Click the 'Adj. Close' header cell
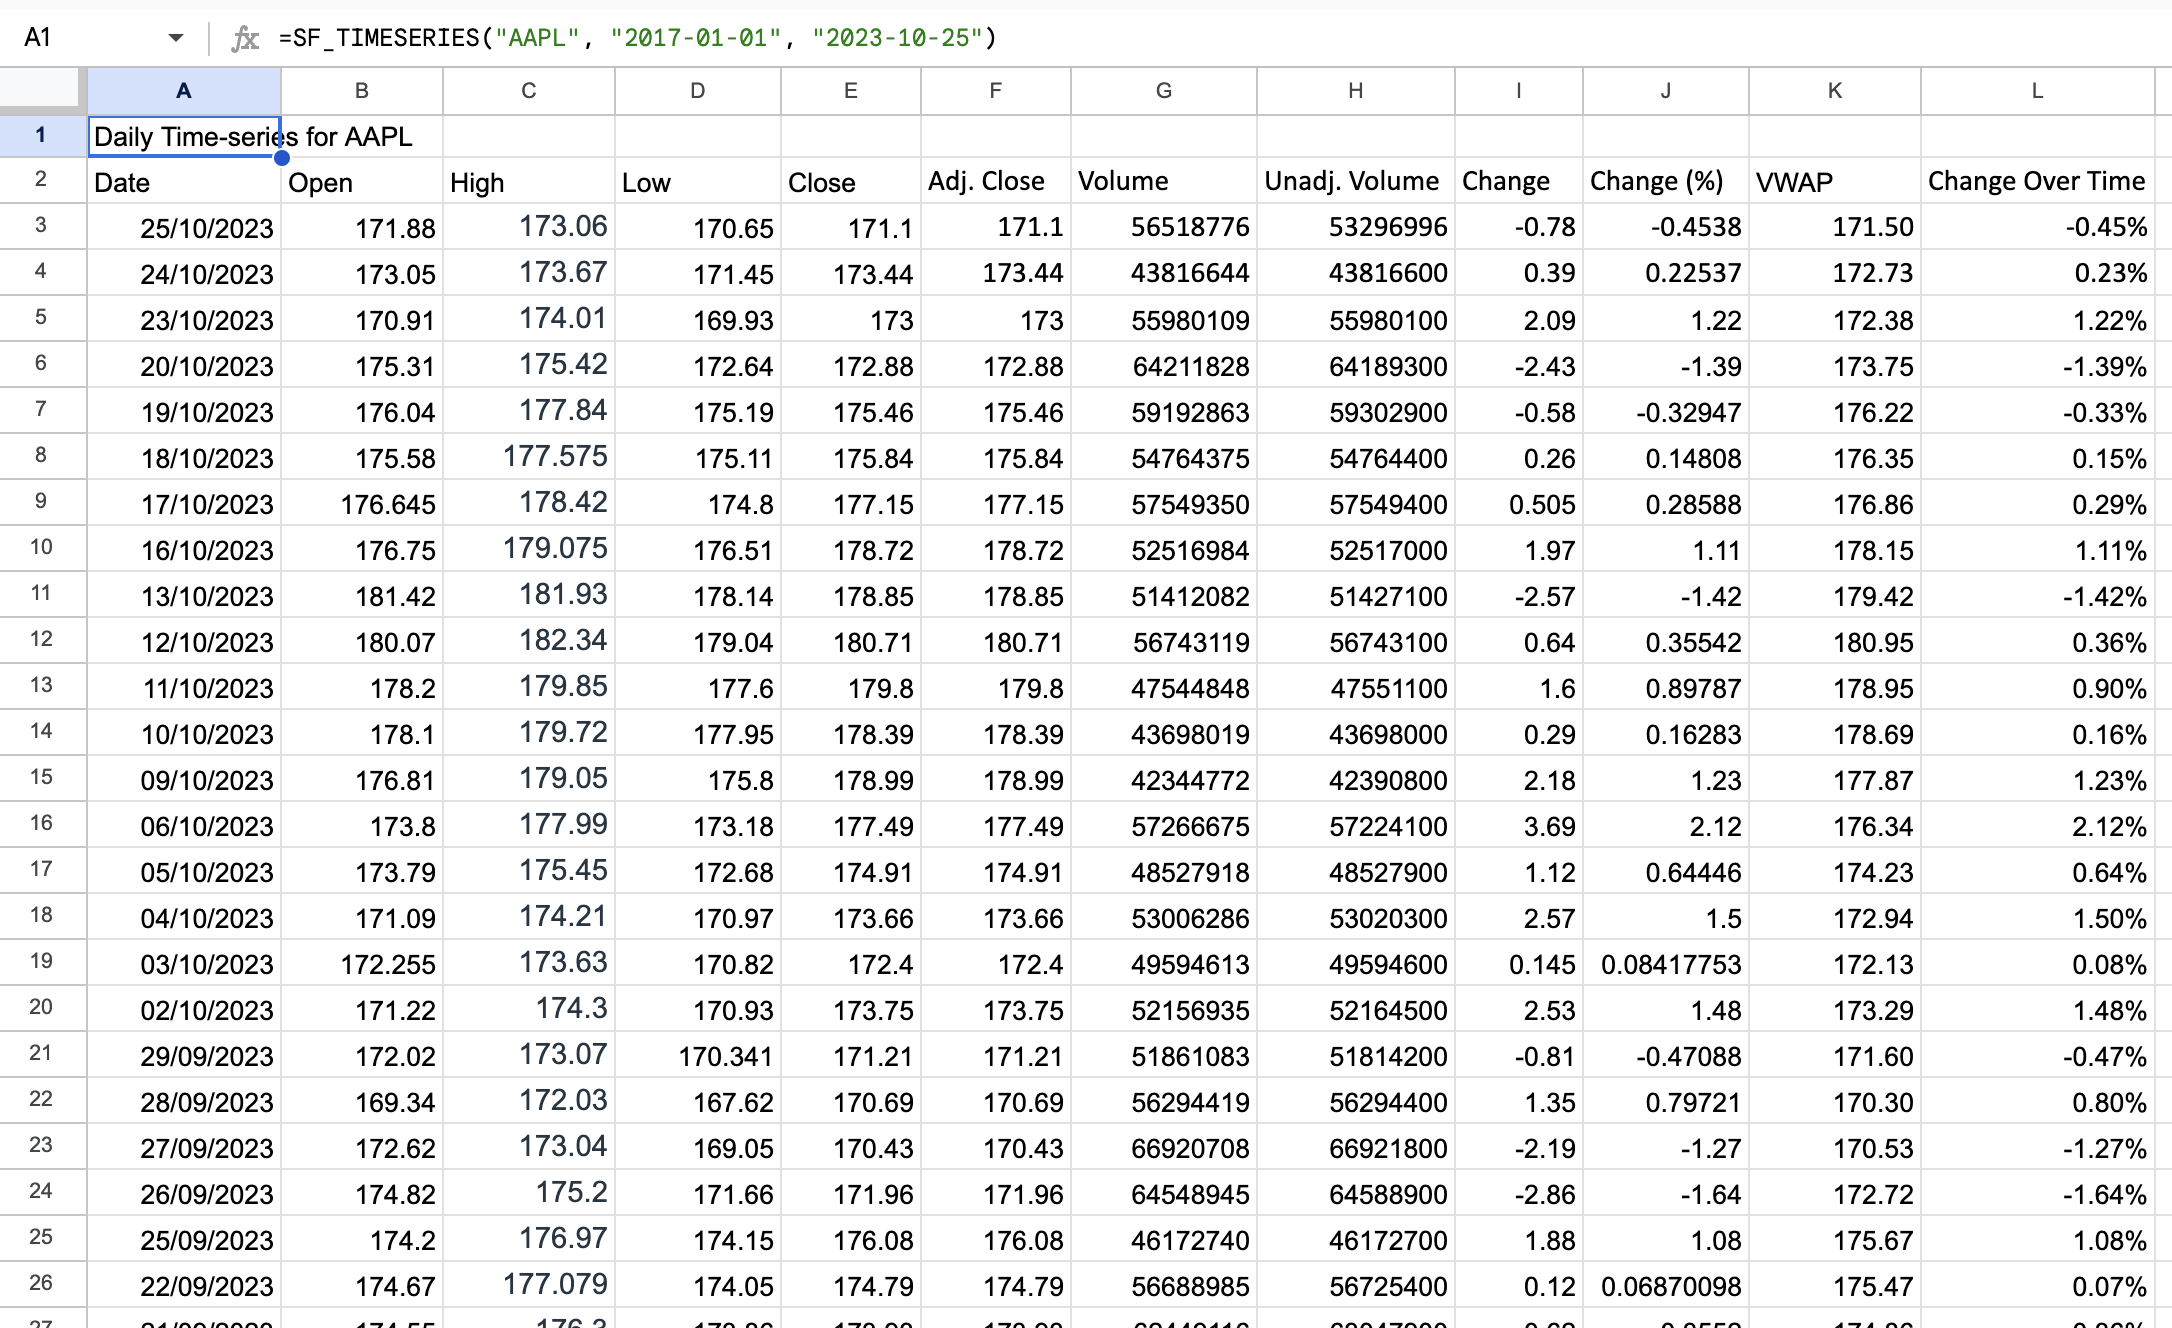The height and width of the screenshot is (1328, 2172). (x=996, y=181)
